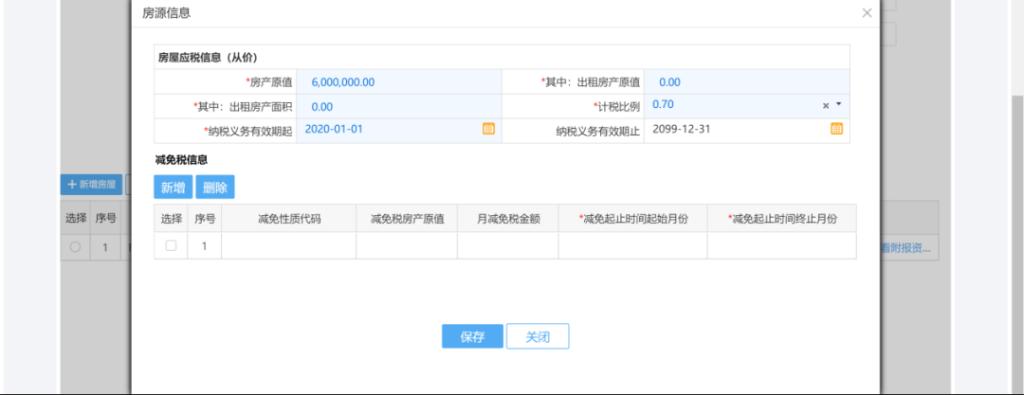Open calendar for 纳税义务有效期止 date
The width and height of the screenshot is (1024, 395).
pyautogui.click(x=837, y=129)
